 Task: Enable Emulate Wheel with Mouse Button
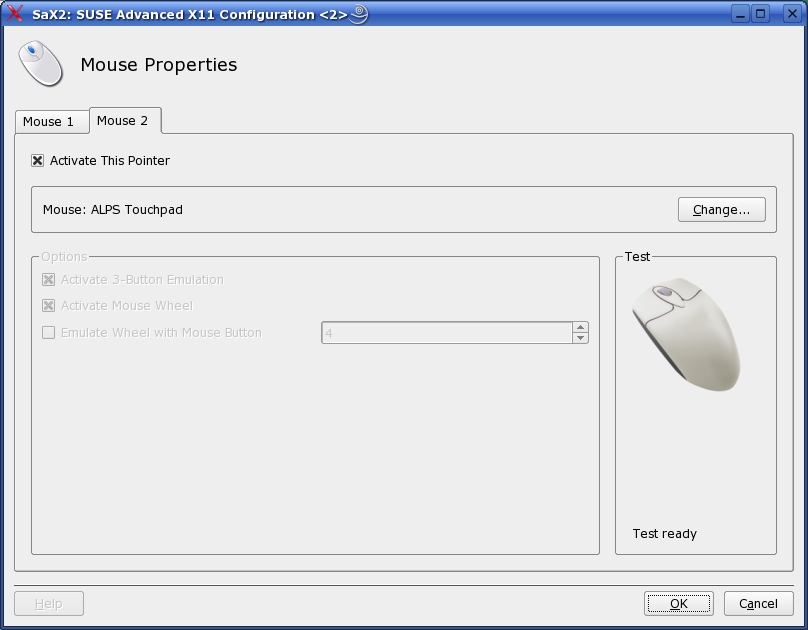coord(48,333)
